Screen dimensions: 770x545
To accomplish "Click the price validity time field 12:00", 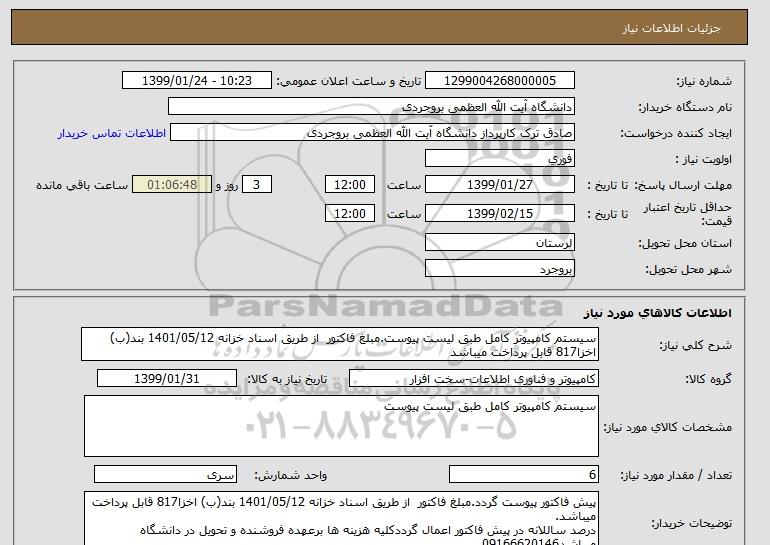I will [x=350, y=213].
